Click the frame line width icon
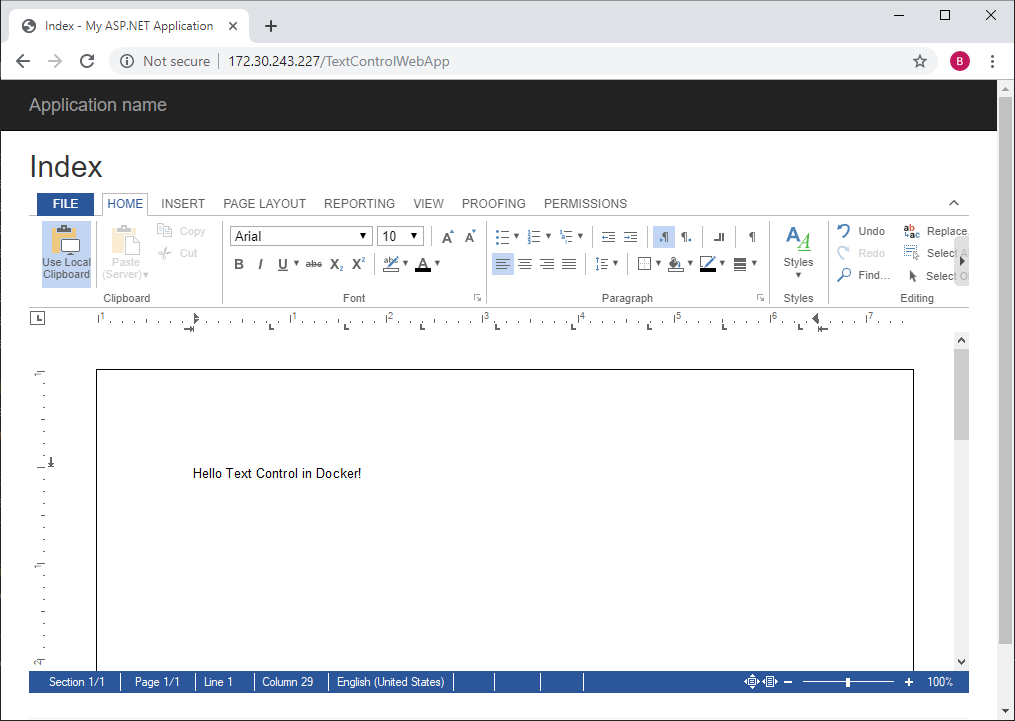Image resolution: width=1015 pixels, height=721 pixels. point(740,264)
